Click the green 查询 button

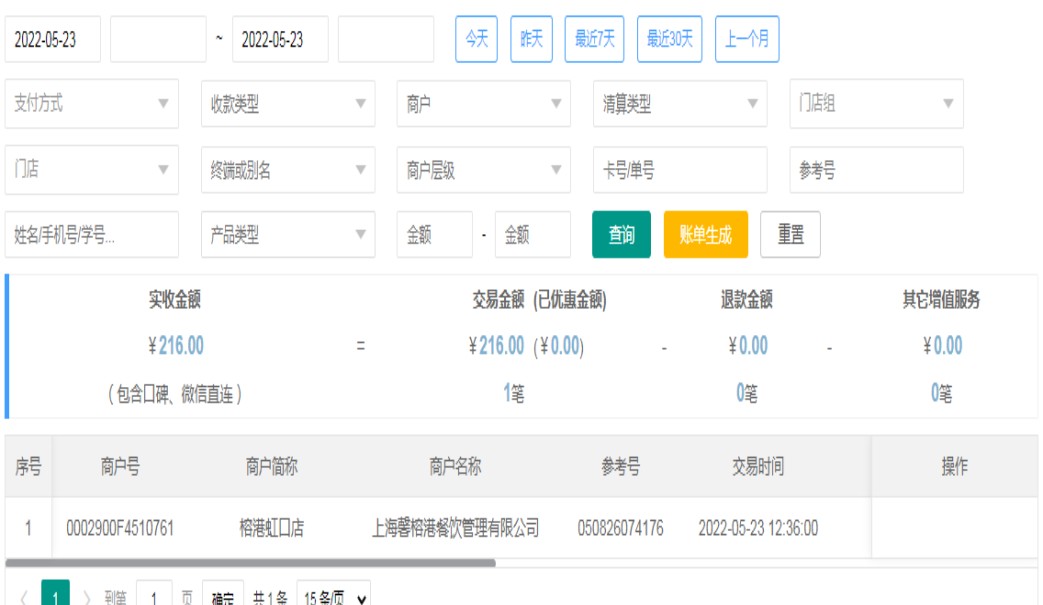point(621,235)
